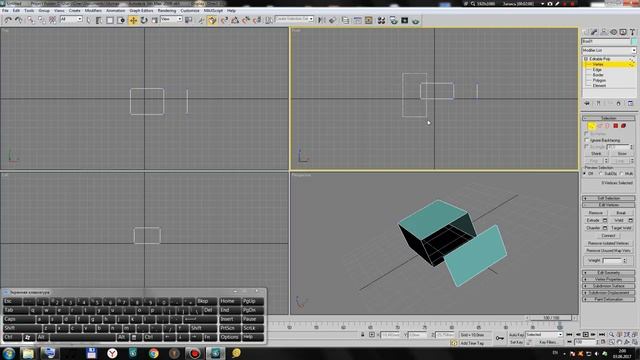Open the selection filter All dropdown

tap(71, 19)
